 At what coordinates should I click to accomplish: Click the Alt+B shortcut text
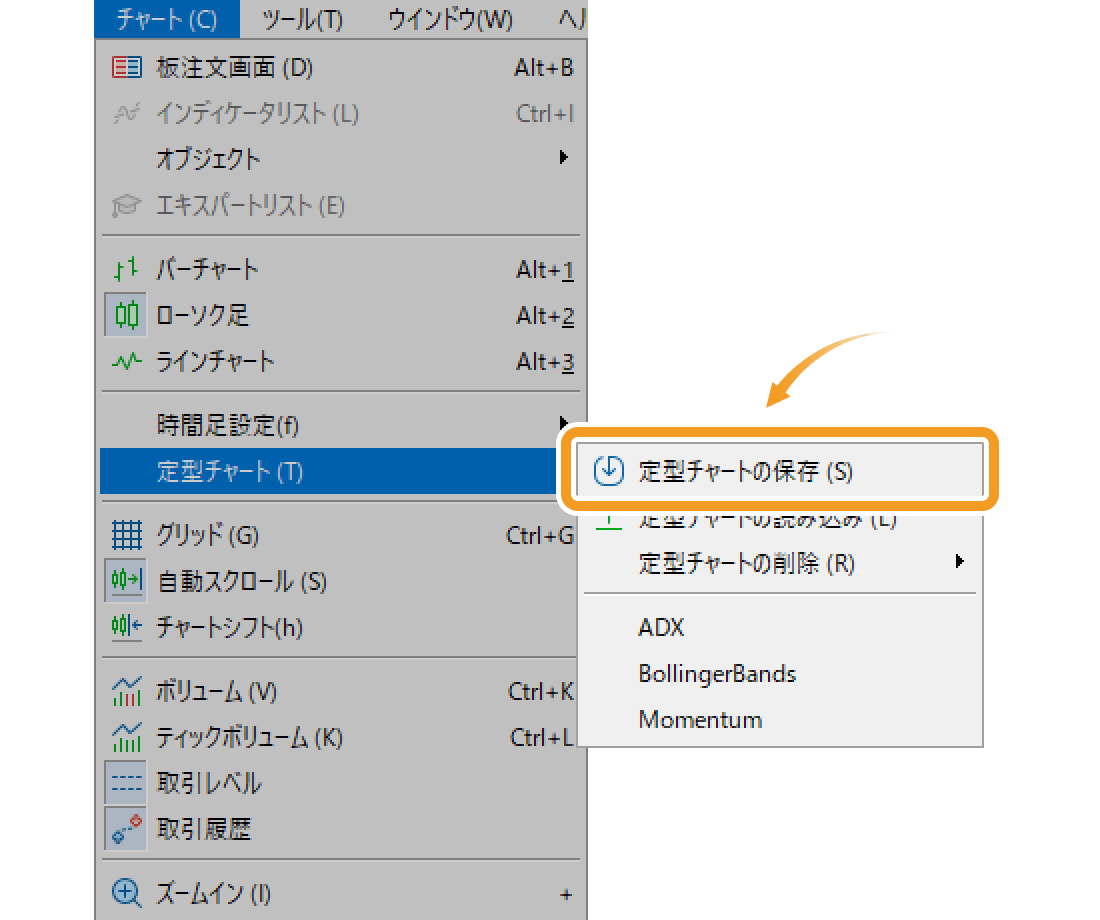pos(544,67)
